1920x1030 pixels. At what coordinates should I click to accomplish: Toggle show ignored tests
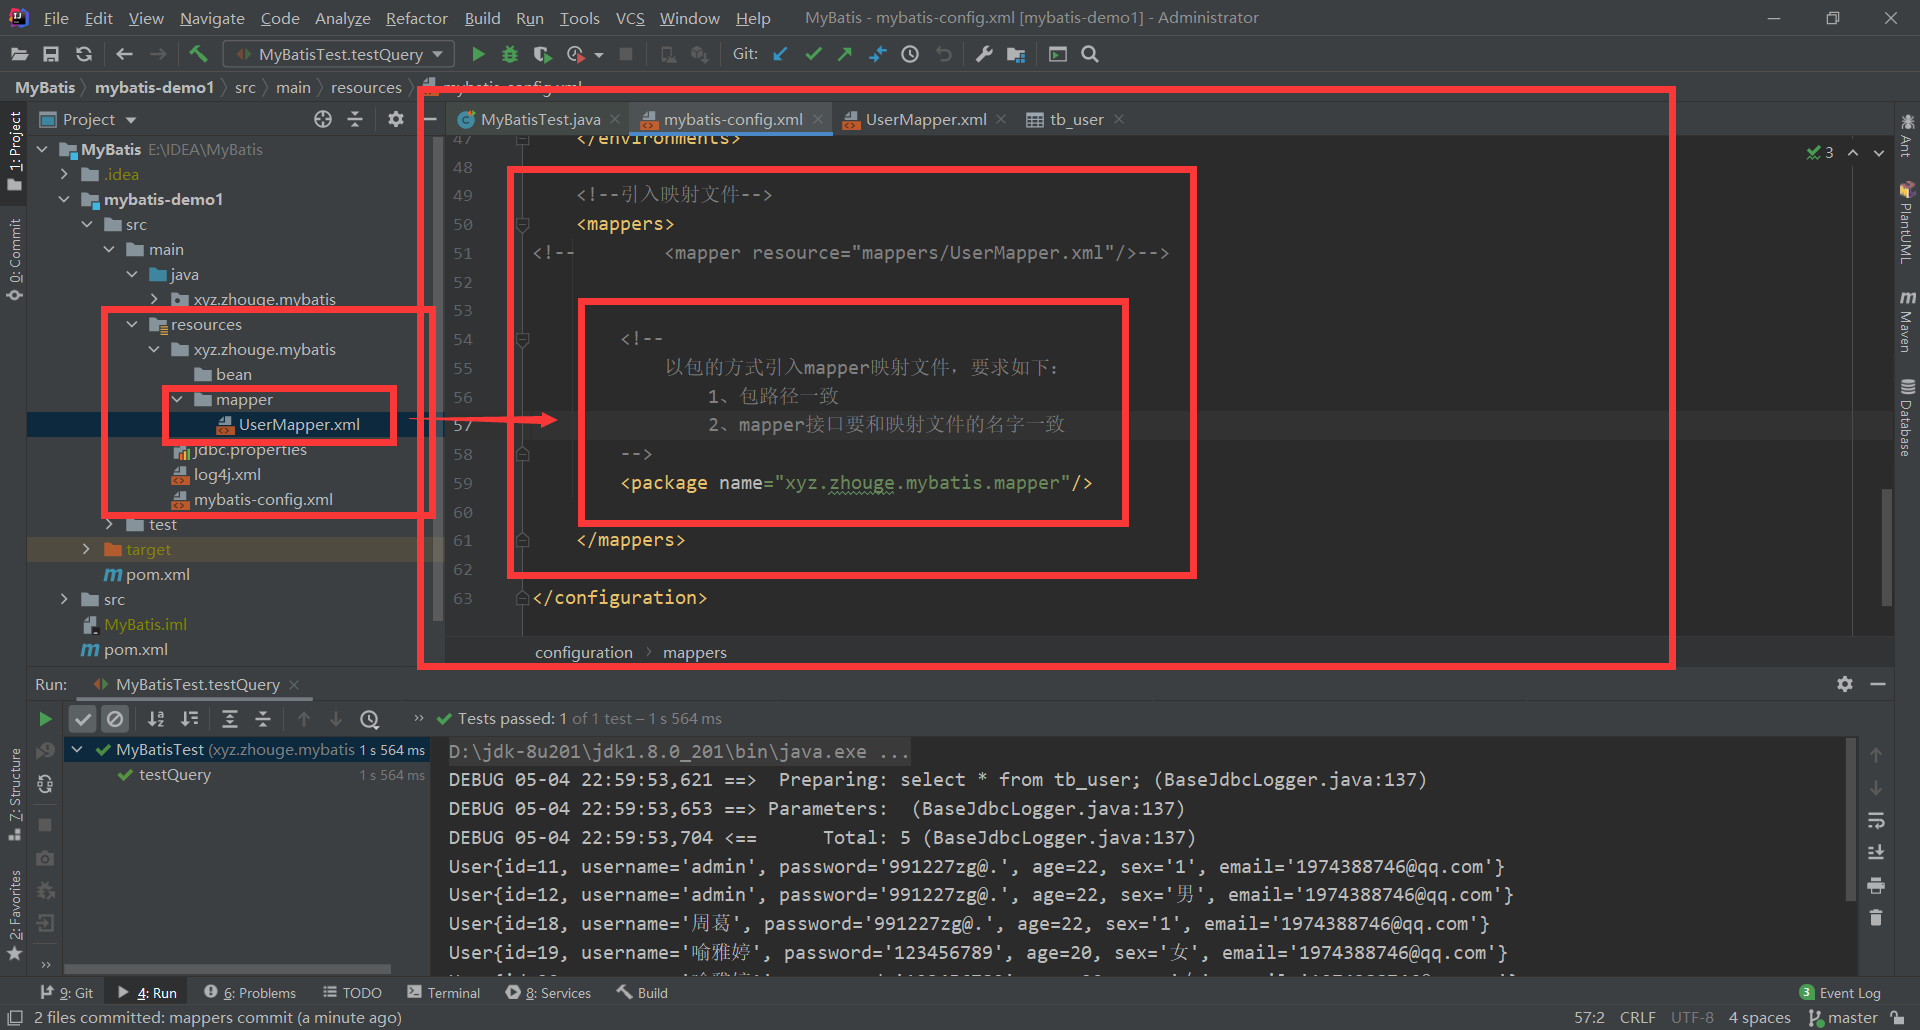pyautogui.click(x=116, y=718)
